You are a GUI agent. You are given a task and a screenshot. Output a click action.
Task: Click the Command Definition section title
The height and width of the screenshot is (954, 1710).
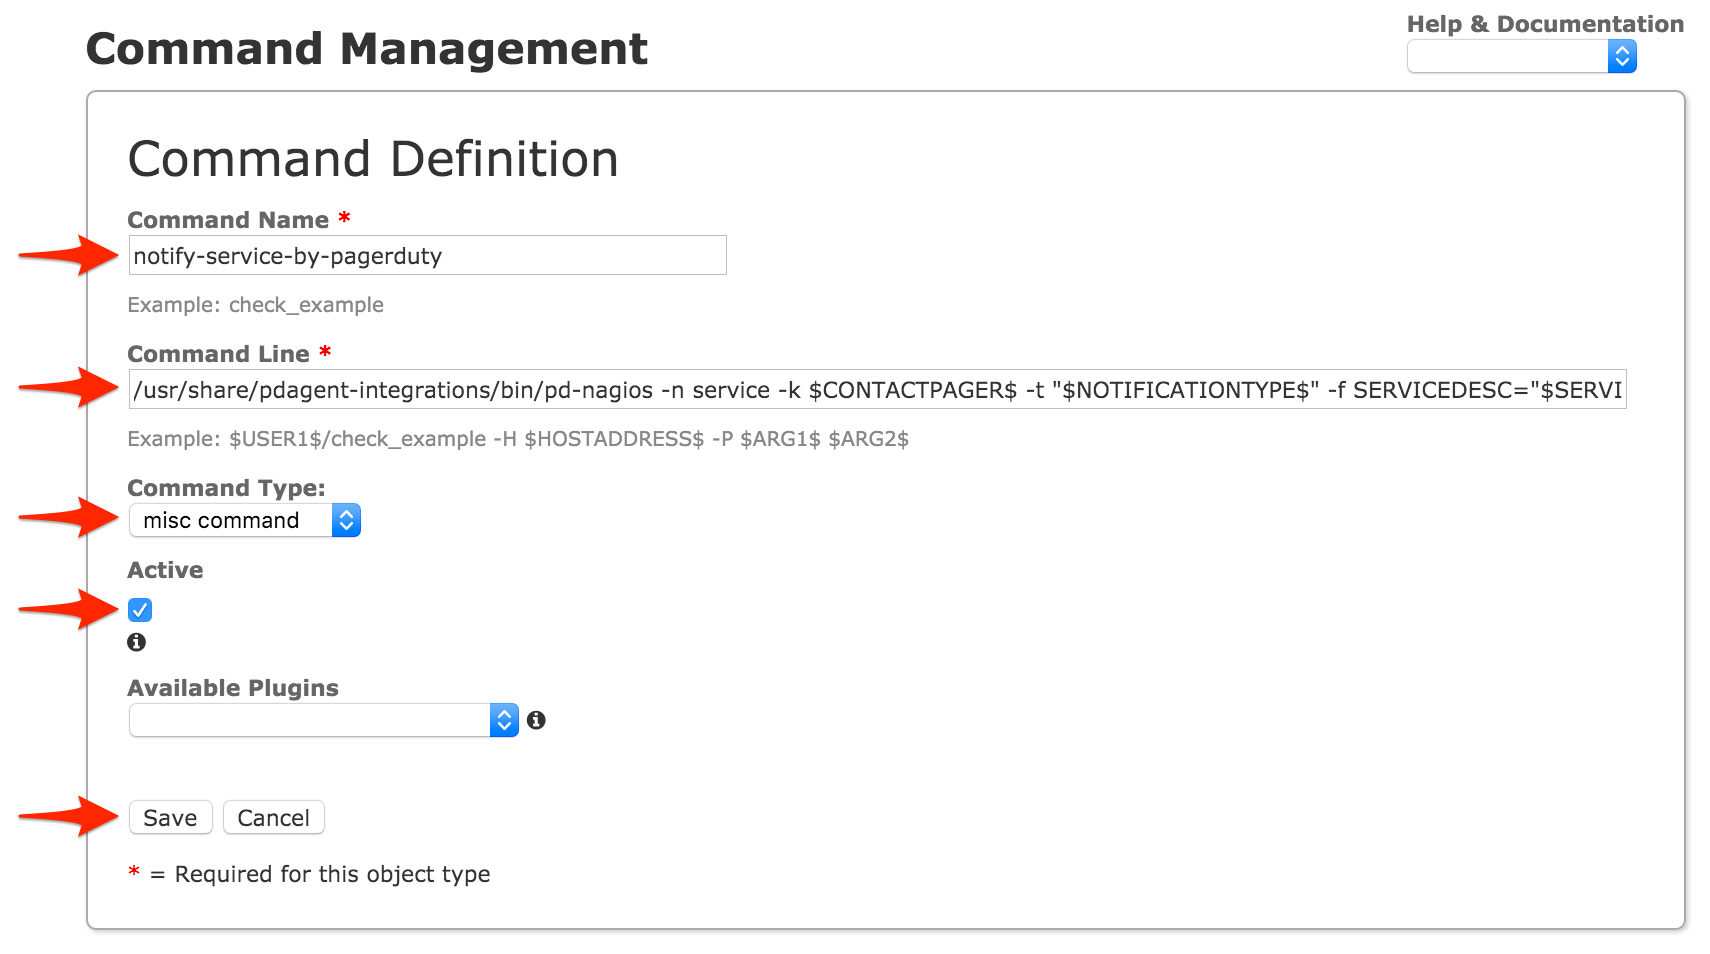tap(373, 160)
